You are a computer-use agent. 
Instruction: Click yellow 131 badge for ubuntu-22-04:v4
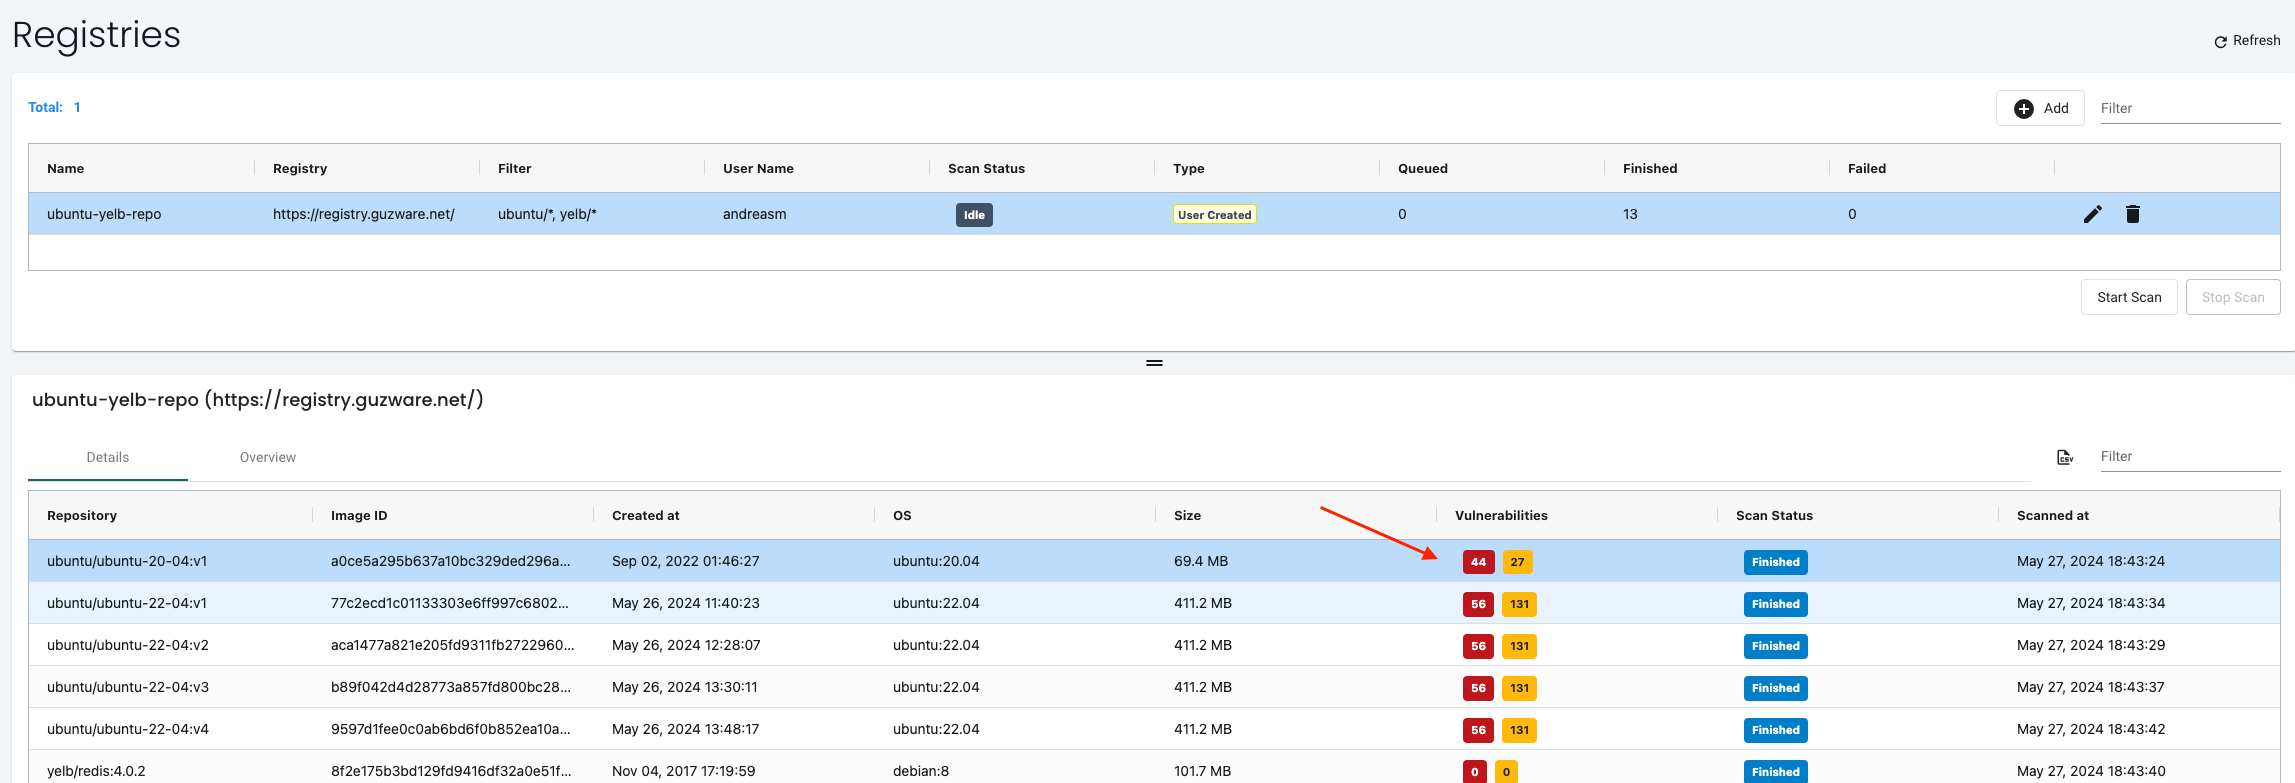pyautogui.click(x=1519, y=730)
